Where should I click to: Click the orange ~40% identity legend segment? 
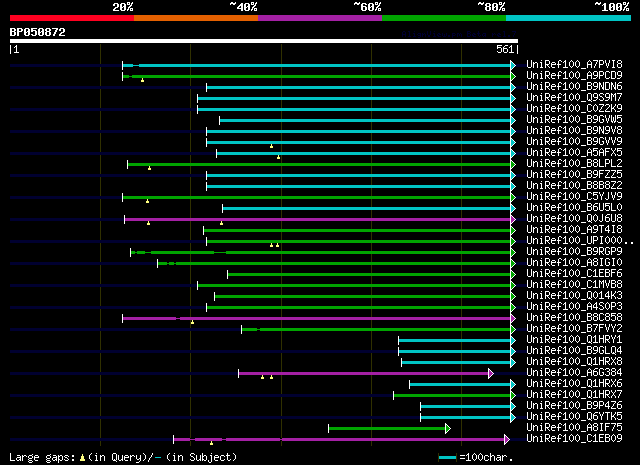click(196, 18)
